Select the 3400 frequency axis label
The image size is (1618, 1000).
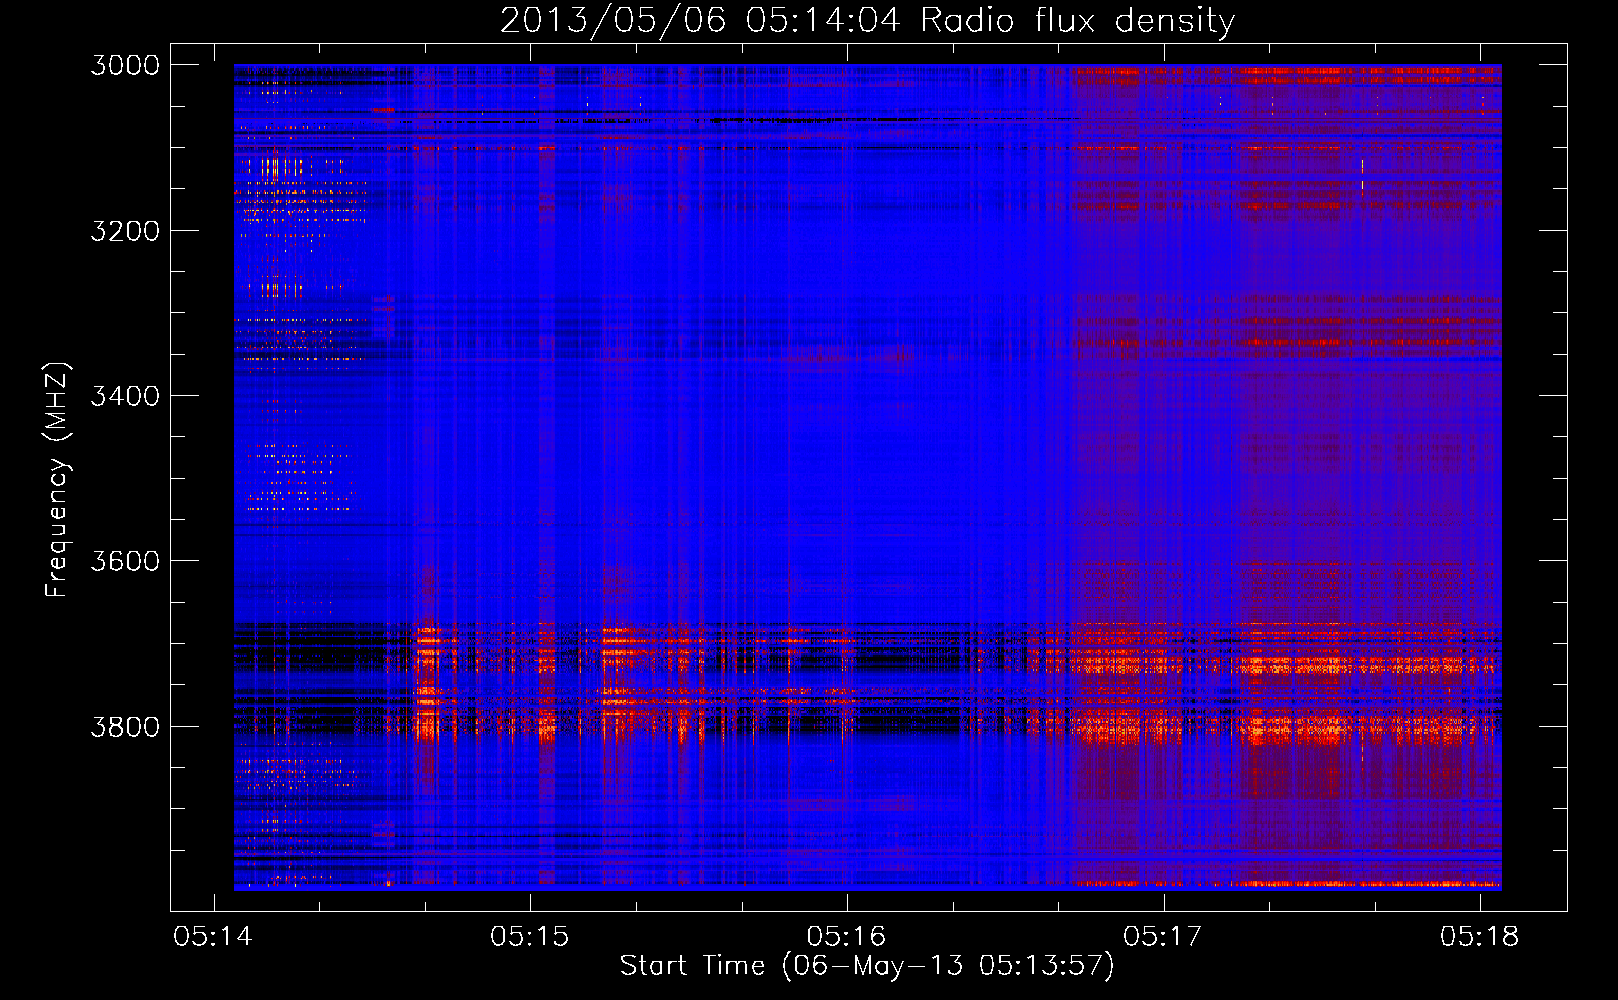(x=125, y=396)
